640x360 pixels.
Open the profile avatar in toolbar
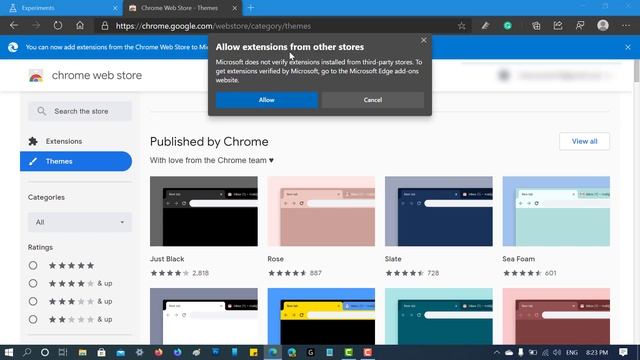point(603,26)
